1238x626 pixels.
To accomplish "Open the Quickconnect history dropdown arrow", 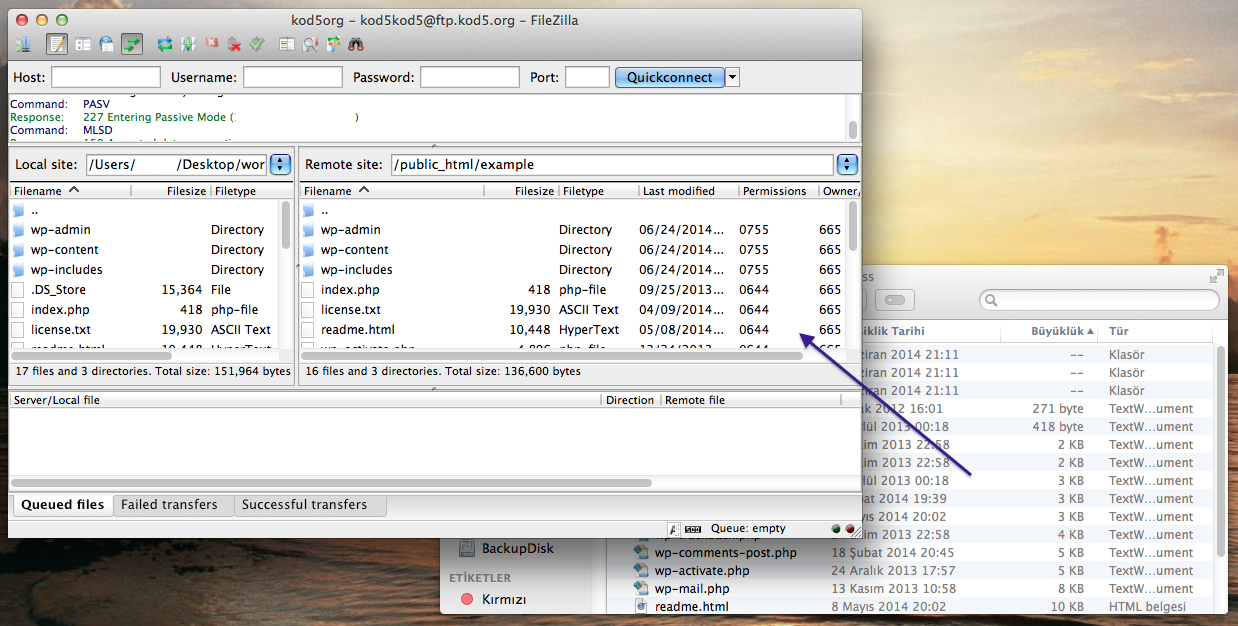I will point(733,77).
